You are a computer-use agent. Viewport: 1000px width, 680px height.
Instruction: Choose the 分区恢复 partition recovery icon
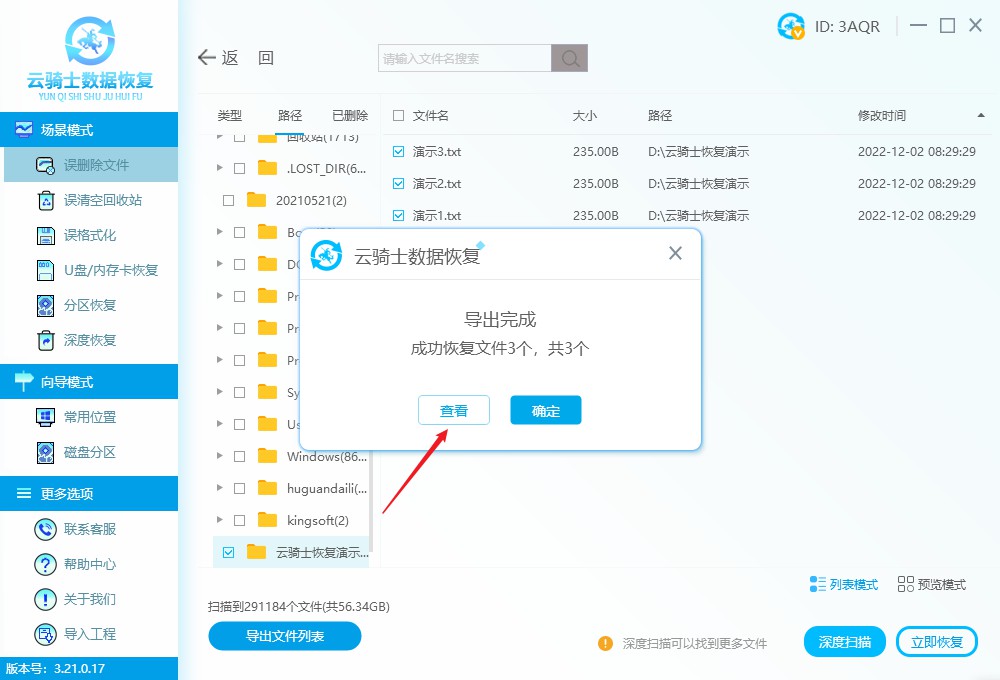pos(45,305)
